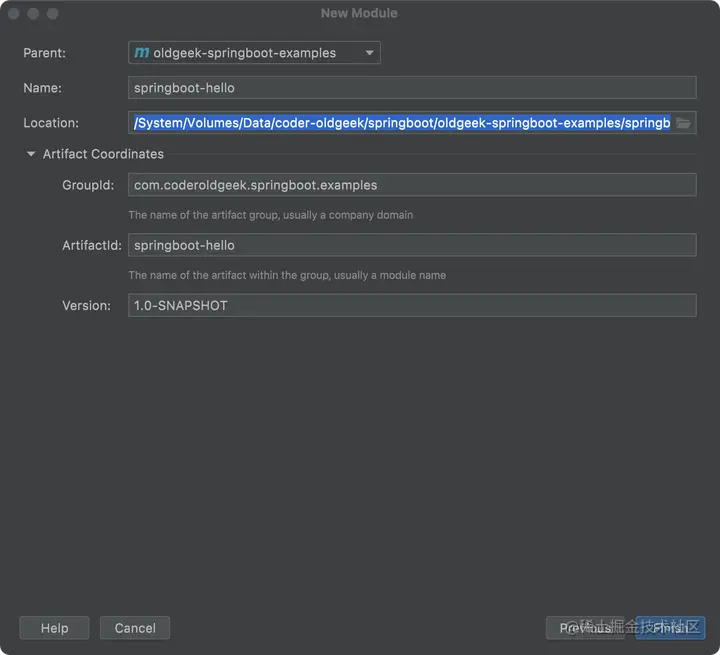This screenshot has height=655, width=720.
Task: Click the 'Name:' label
Action: coord(42,88)
